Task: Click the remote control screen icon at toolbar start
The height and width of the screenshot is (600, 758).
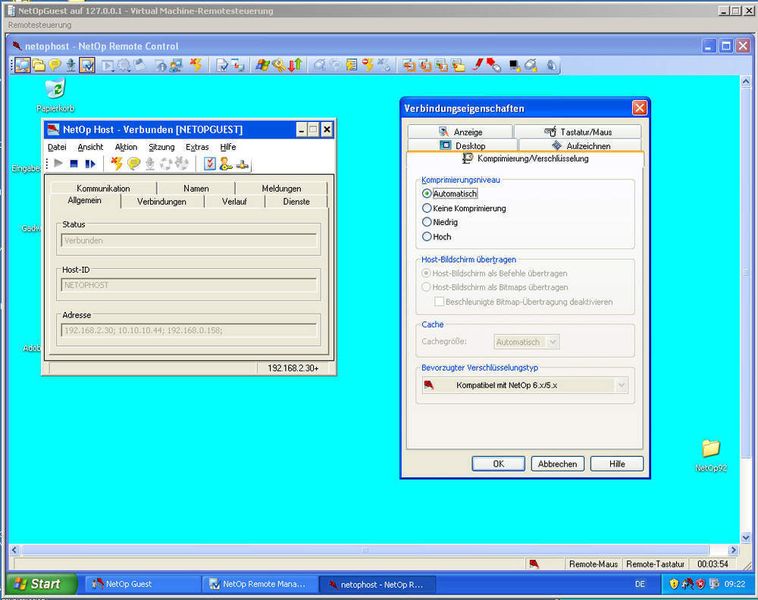Action: coord(22,65)
